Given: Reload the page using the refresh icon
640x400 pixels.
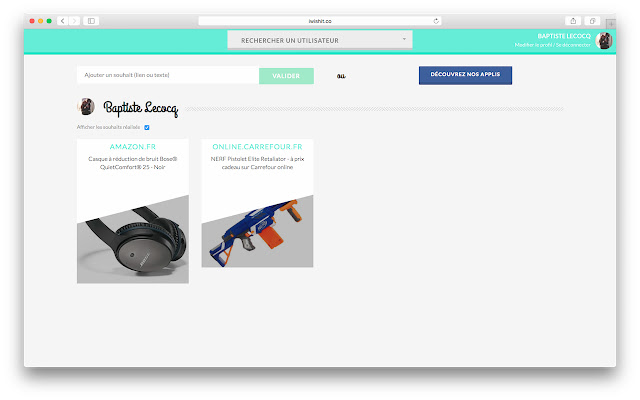Looking at the screenshot, I should pyautogui.click(x=436, y=21).
